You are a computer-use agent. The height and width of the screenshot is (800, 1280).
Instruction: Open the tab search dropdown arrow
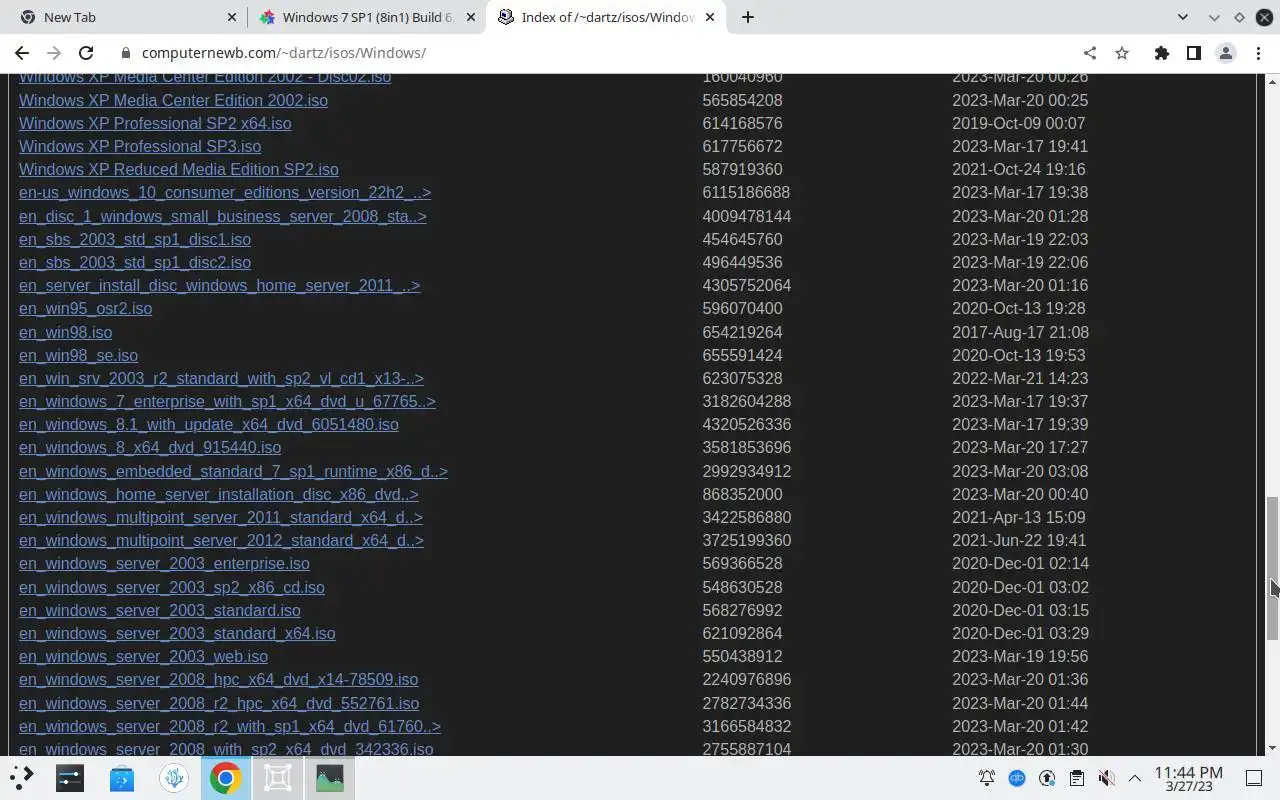pyautogui.click(x=1182, y=17)
